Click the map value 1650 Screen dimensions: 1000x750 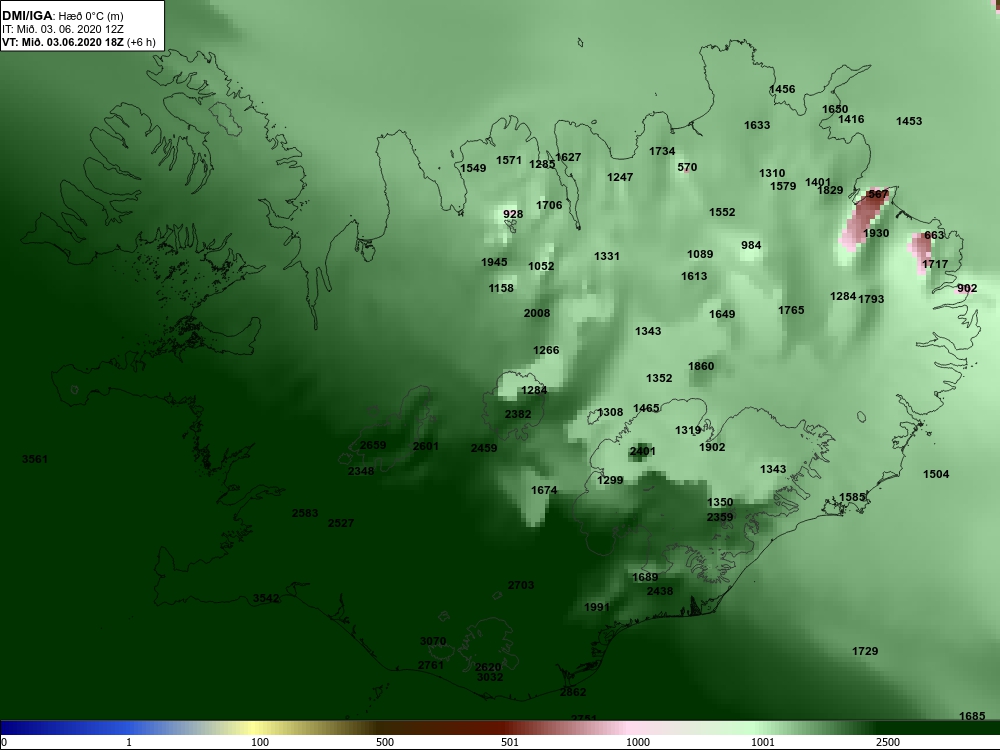tap(835, 109)
